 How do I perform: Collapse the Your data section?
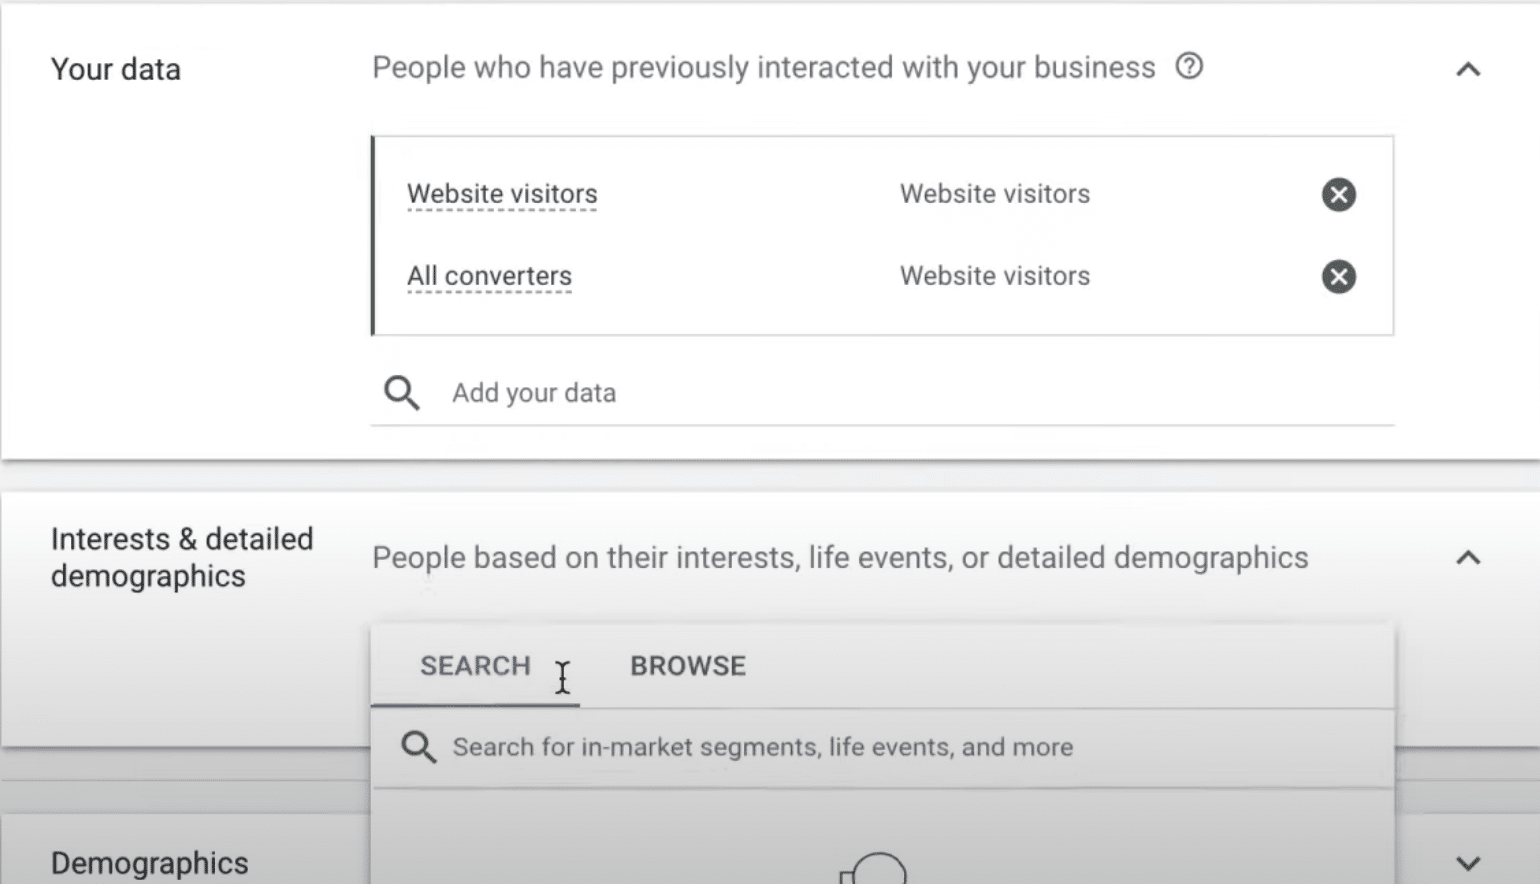coord(1467,69)
